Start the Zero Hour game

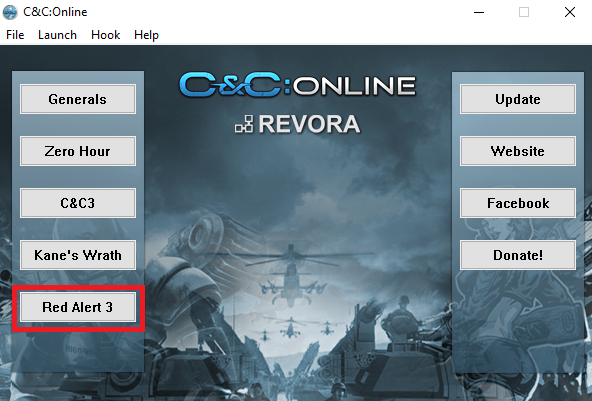point(78,151)
